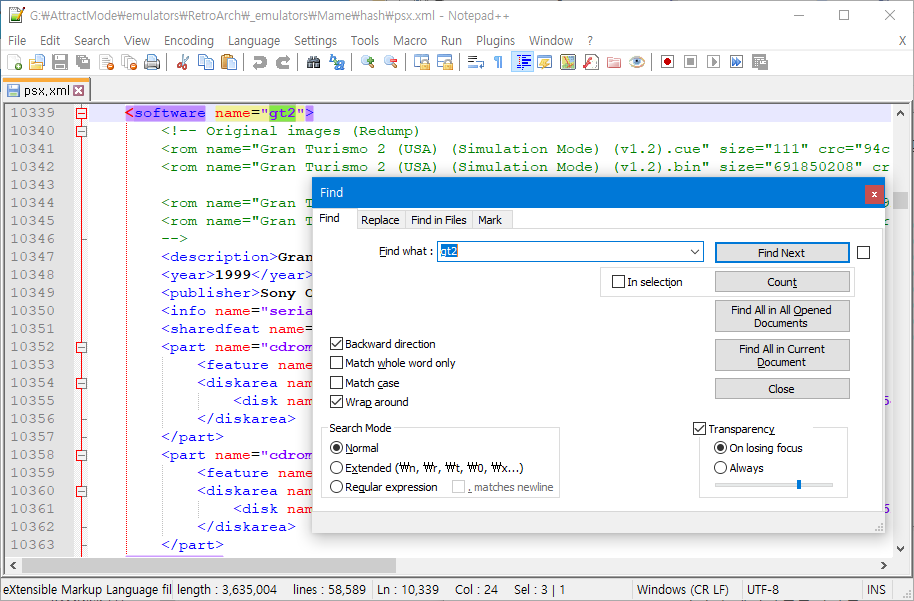
Task: Select Regular expression search mode
Action: 336,487
